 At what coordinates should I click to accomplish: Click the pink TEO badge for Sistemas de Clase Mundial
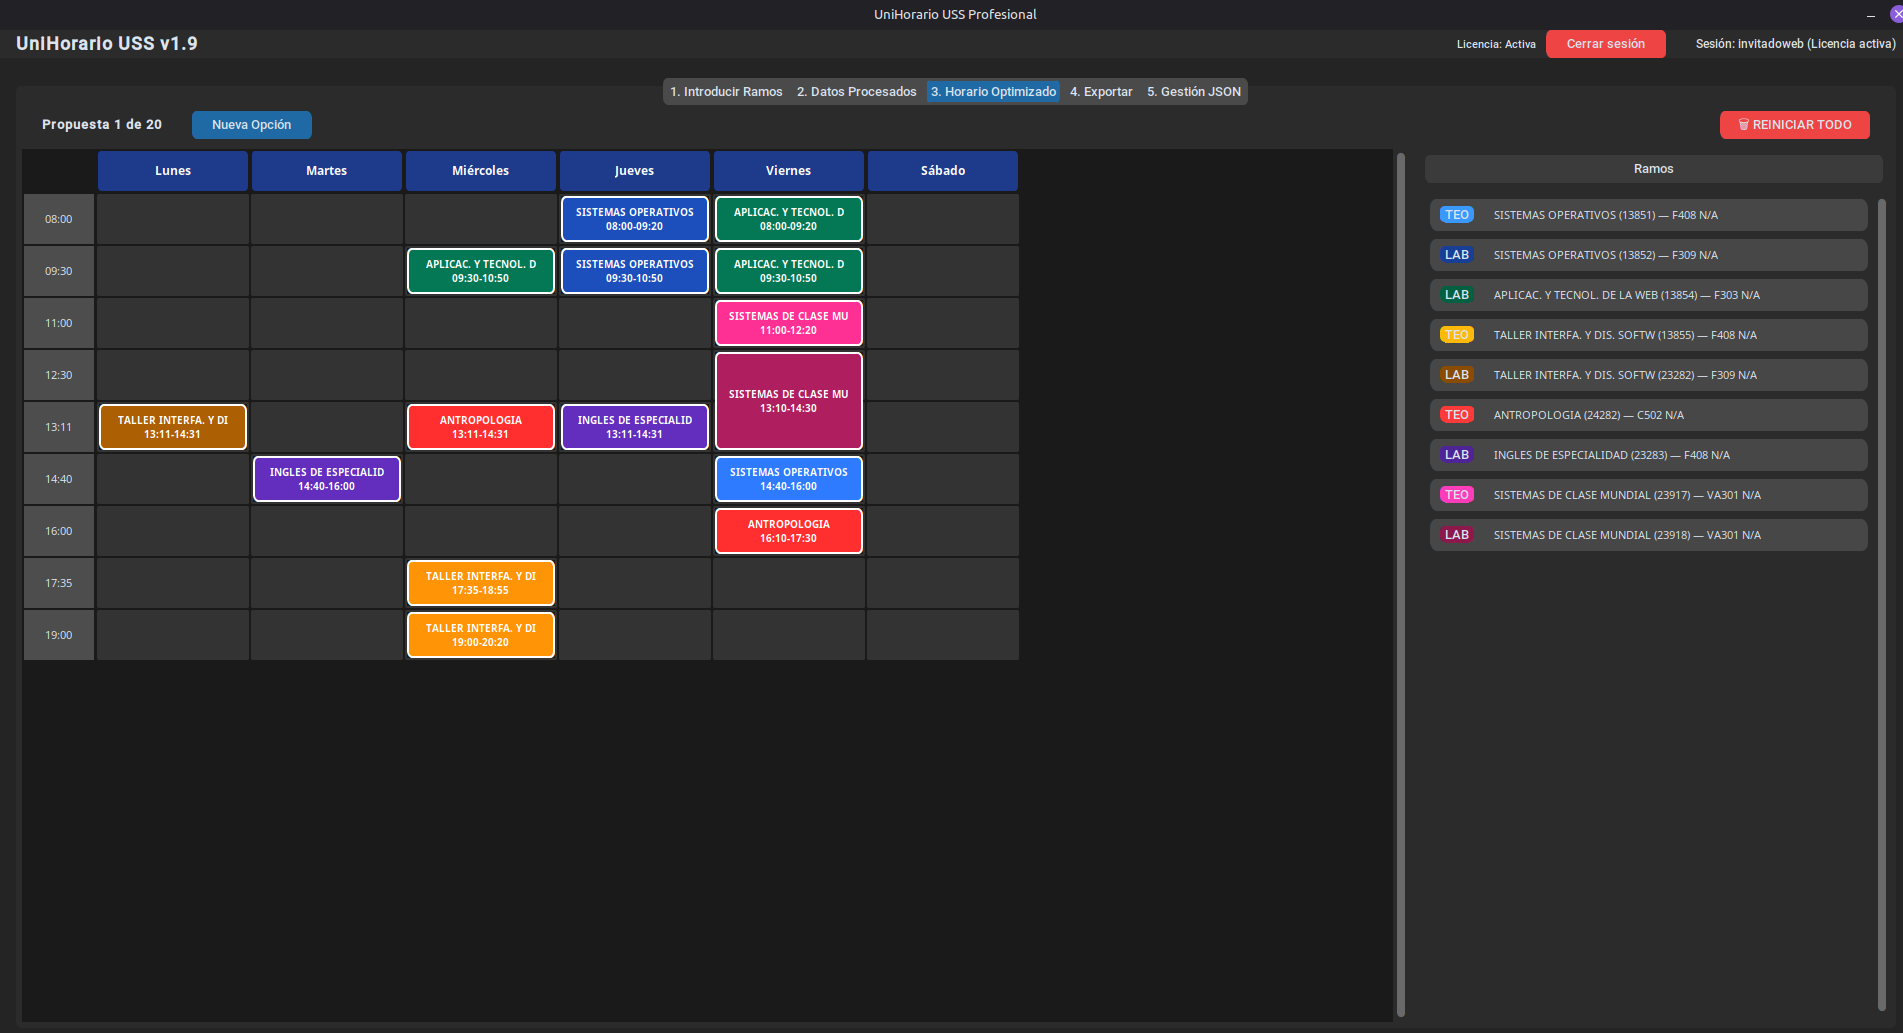pyautogui.click(x=1456, y=495)
